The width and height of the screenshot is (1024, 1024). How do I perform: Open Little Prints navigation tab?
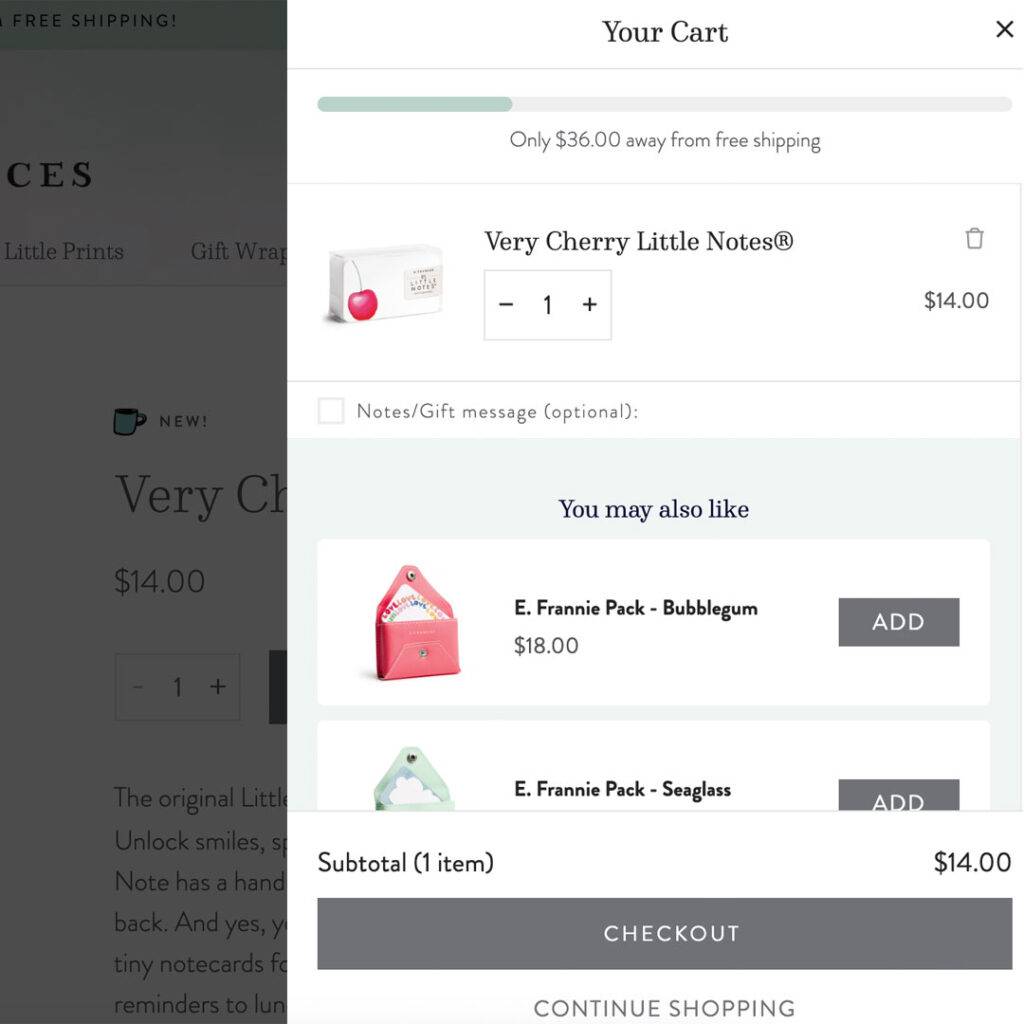[x=63, y=251]
